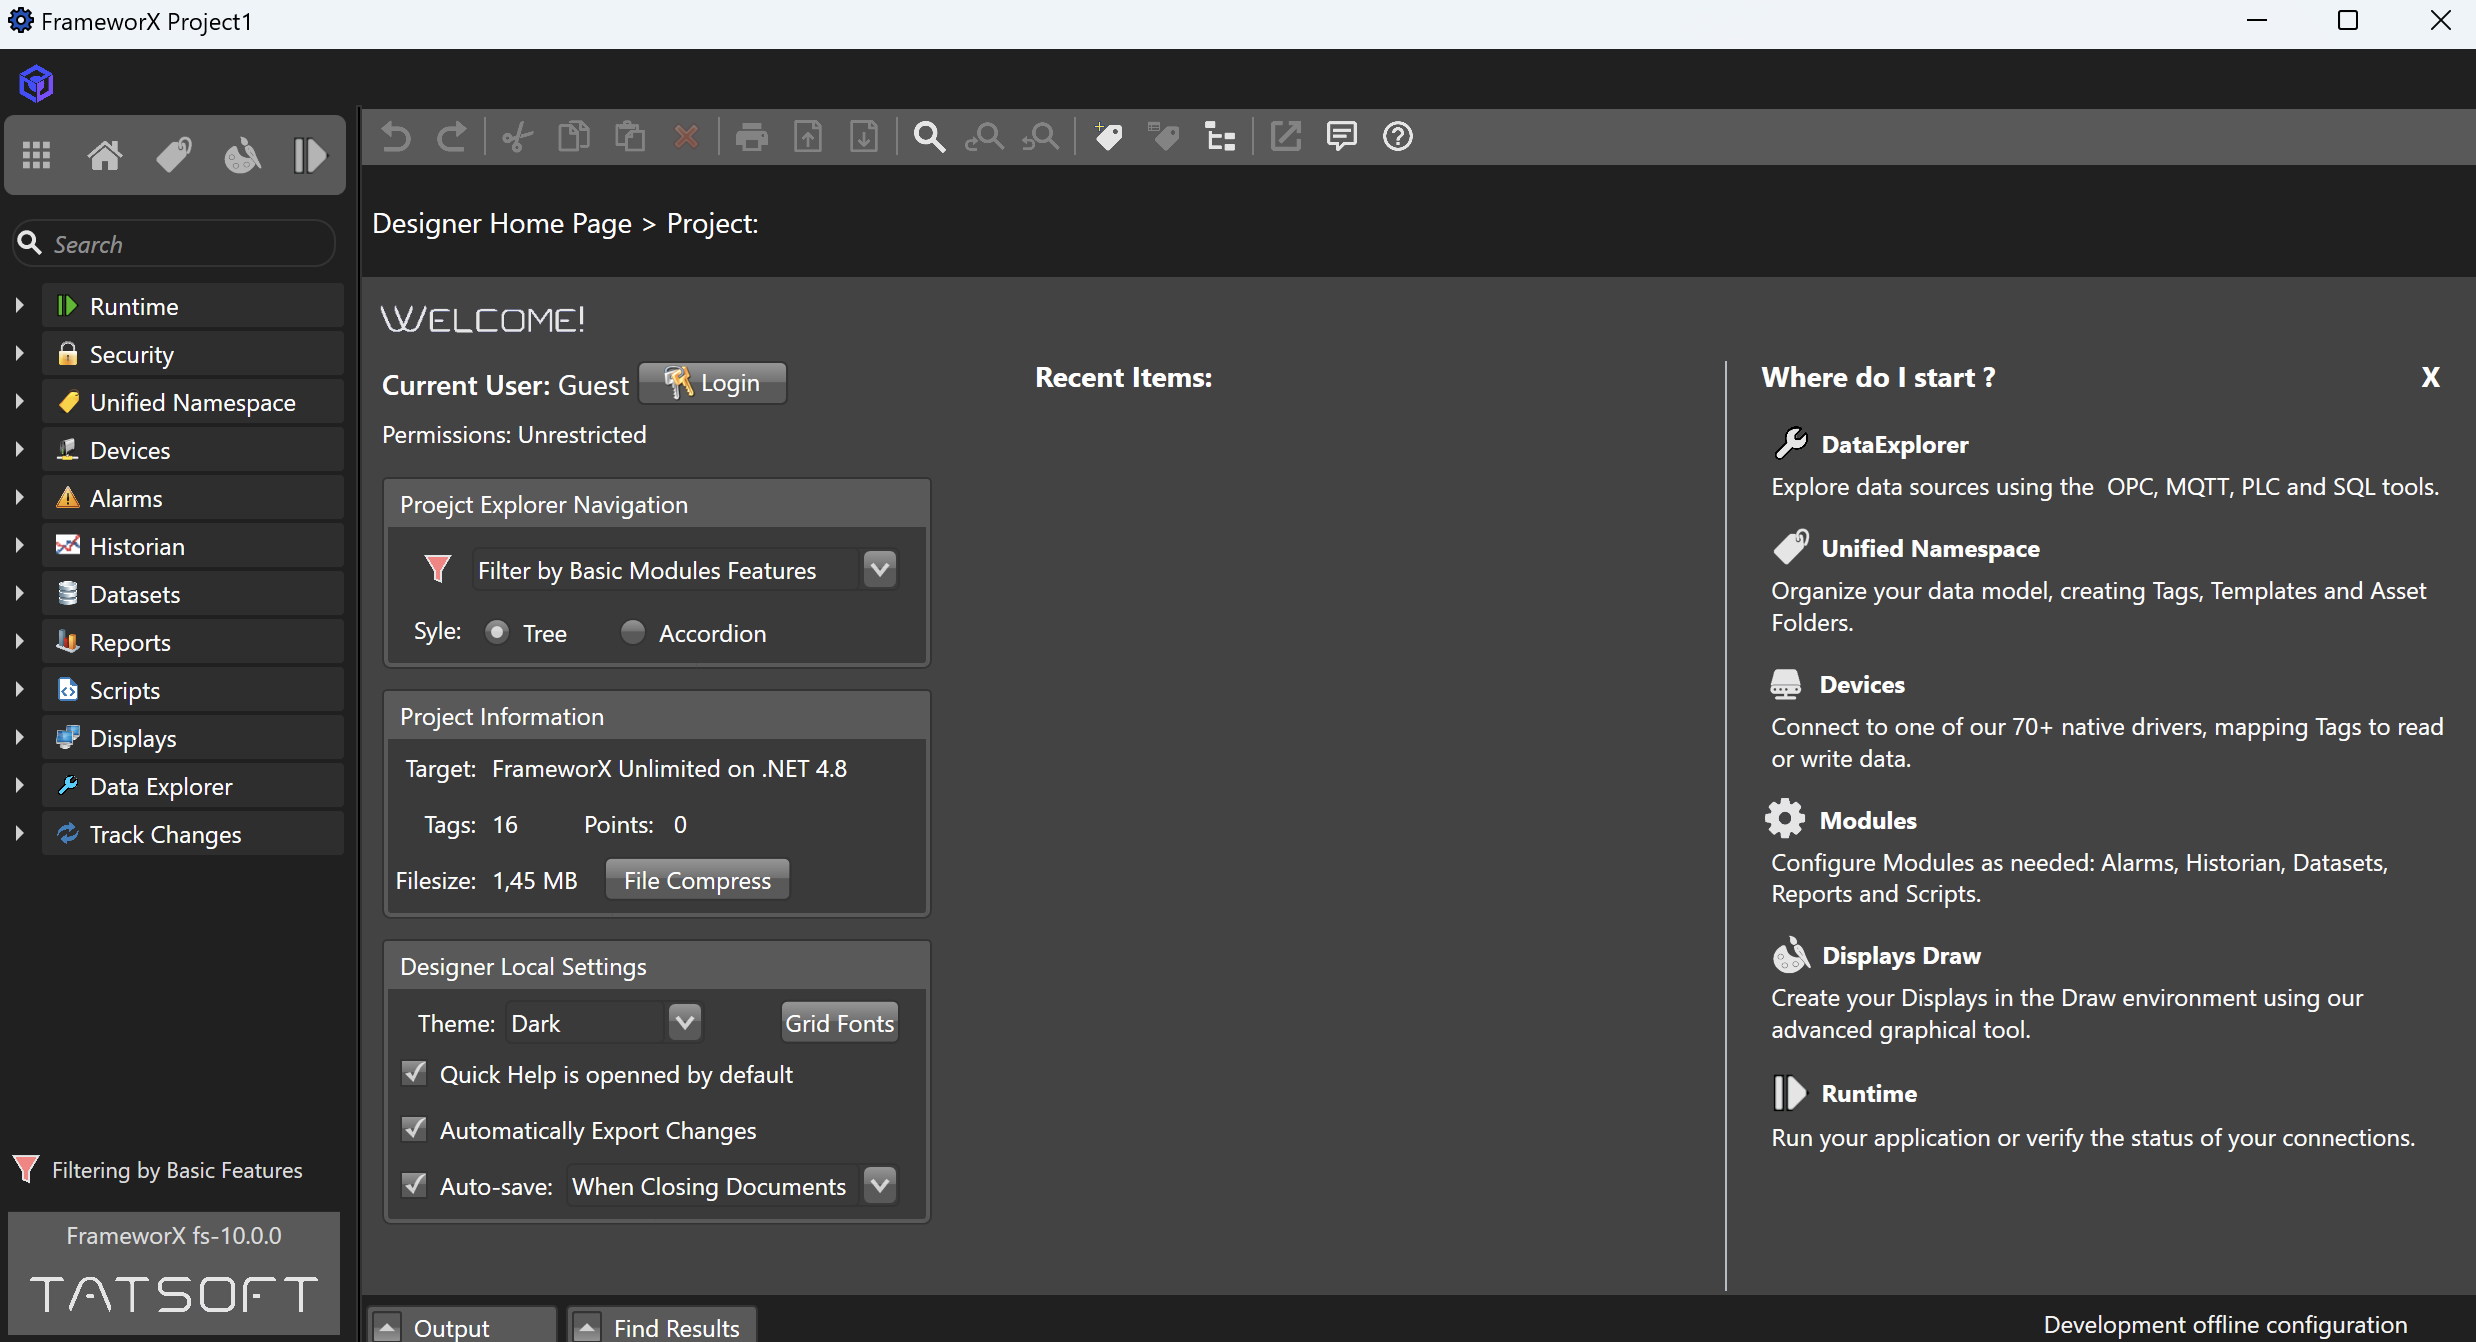Go to Home via house icon

point(105,155)
